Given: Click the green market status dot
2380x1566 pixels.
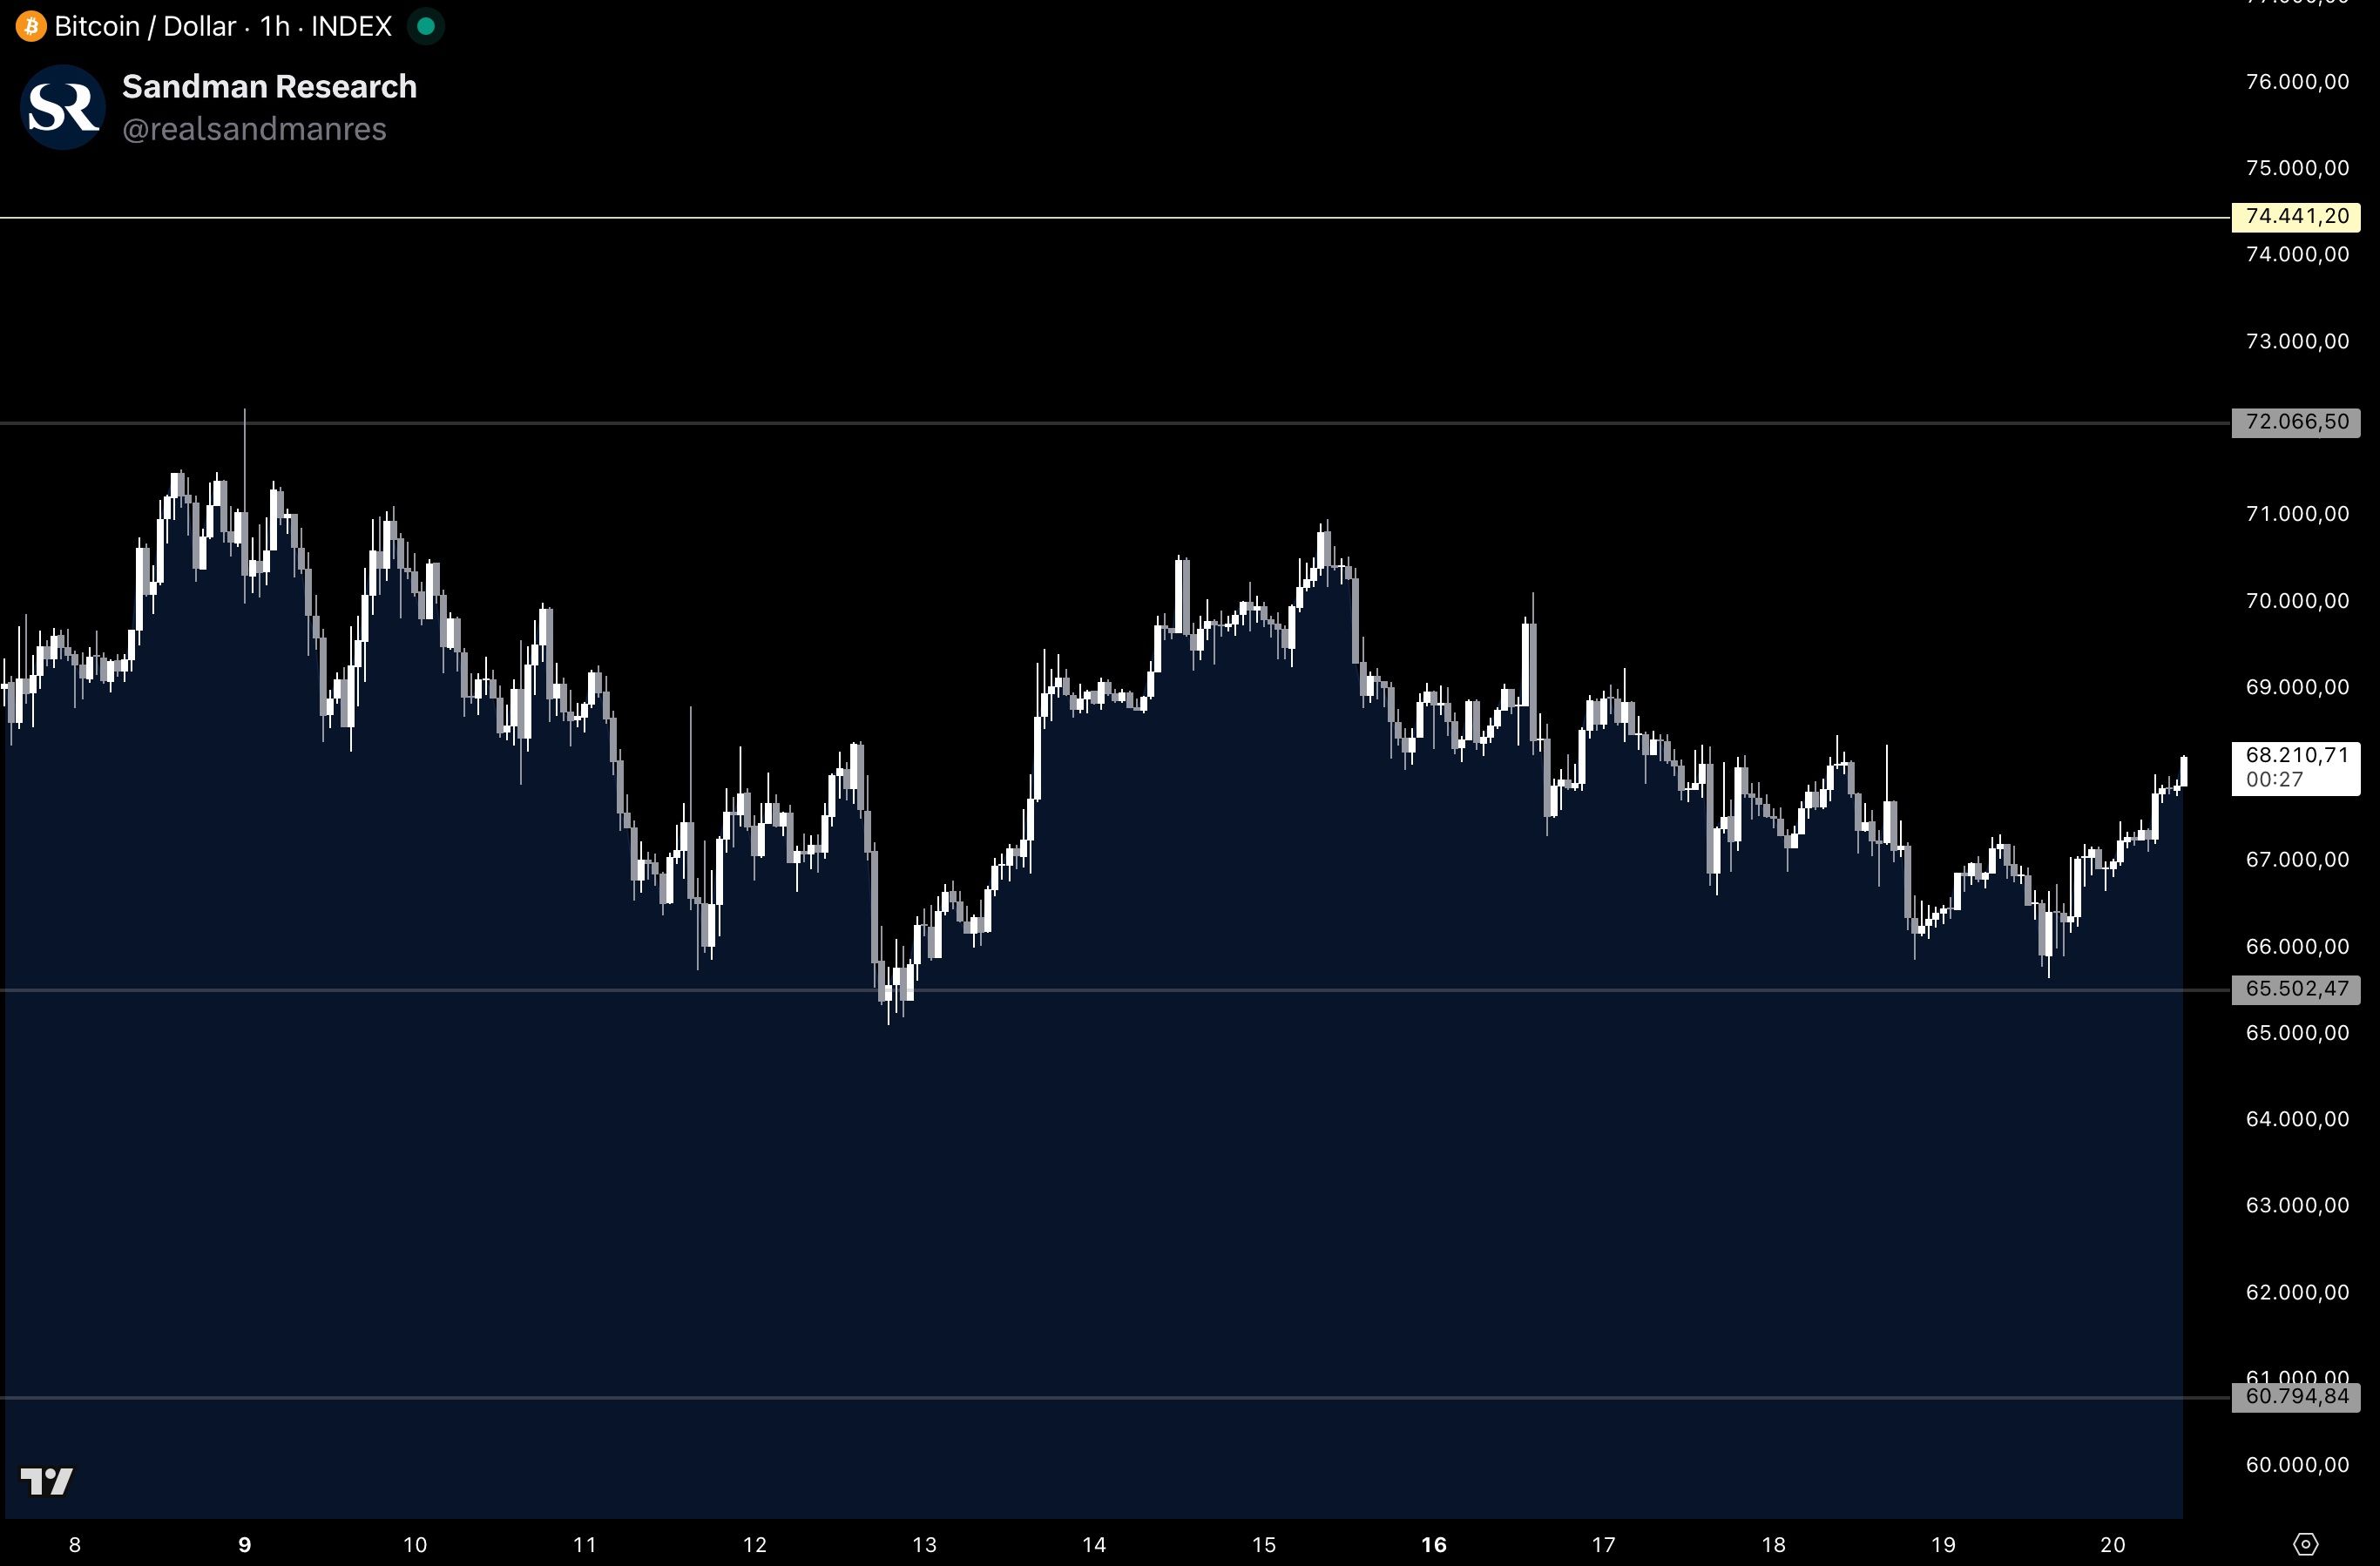Looking at the screenshot, I should pos(425,26).
